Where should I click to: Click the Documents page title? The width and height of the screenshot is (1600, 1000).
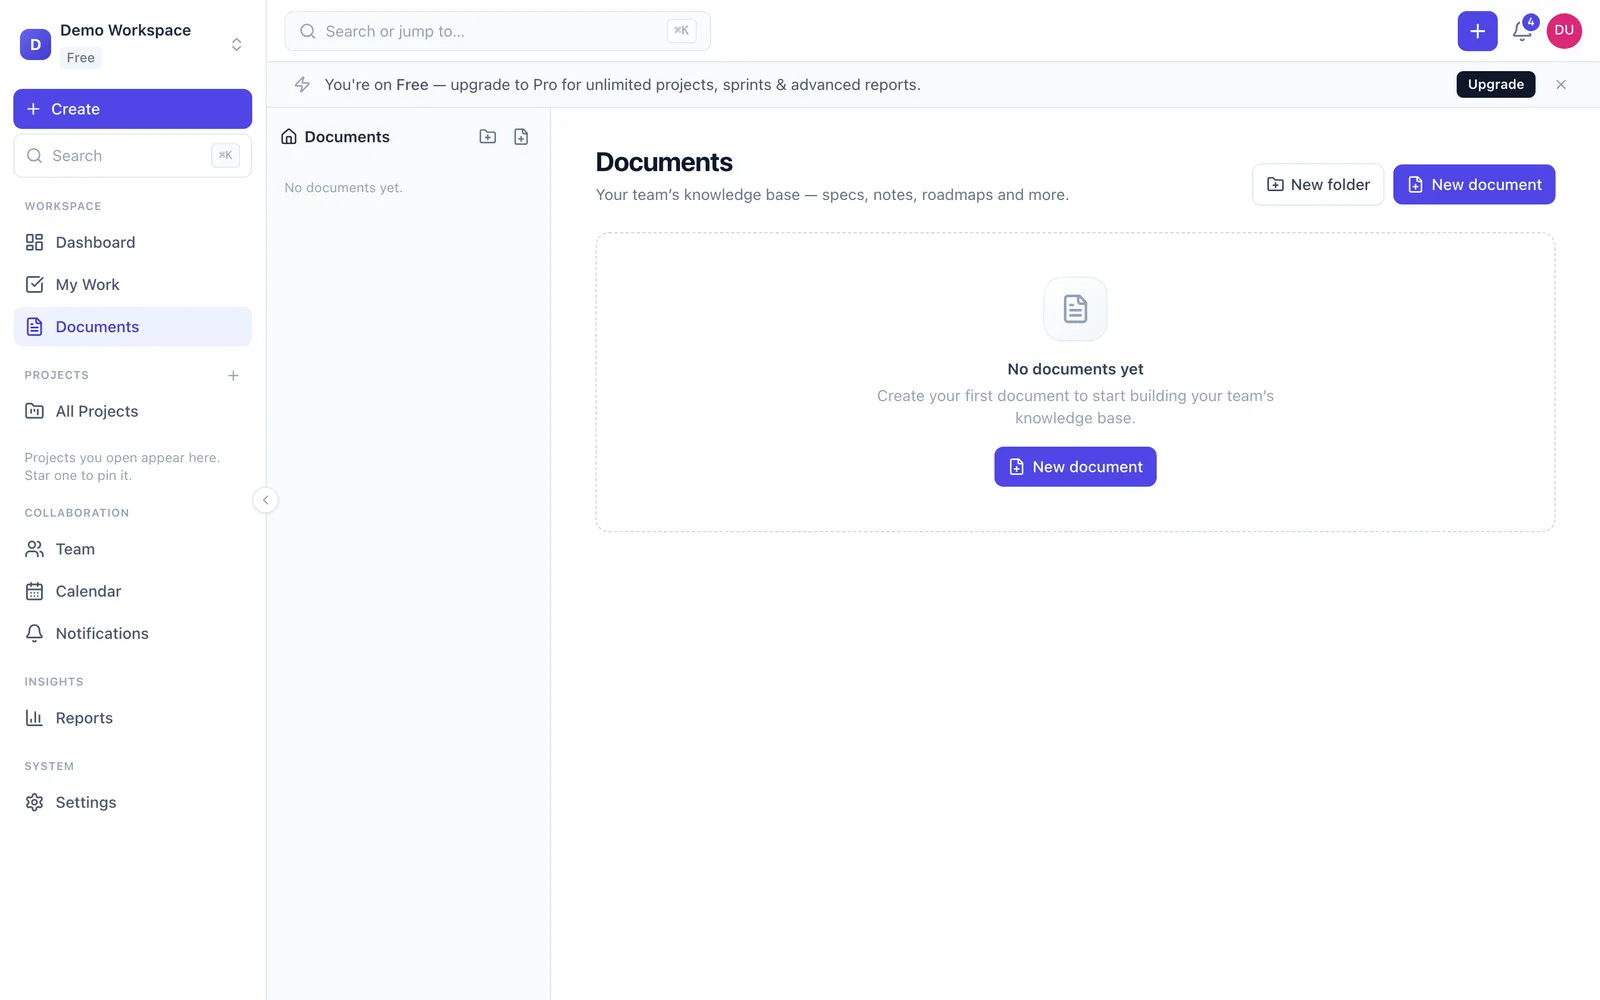(664, 162)
